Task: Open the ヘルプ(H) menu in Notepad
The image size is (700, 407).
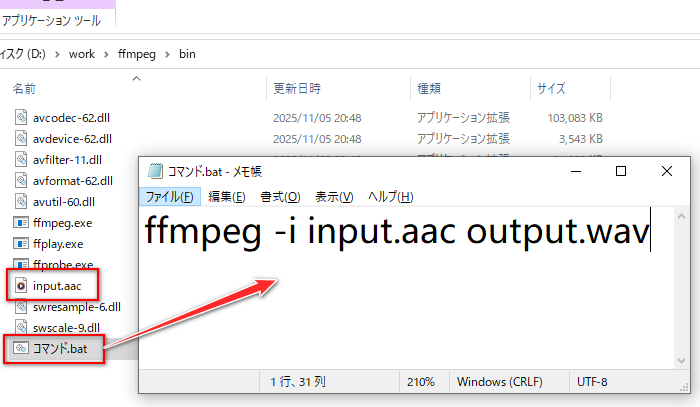Action: pos(391,197)
